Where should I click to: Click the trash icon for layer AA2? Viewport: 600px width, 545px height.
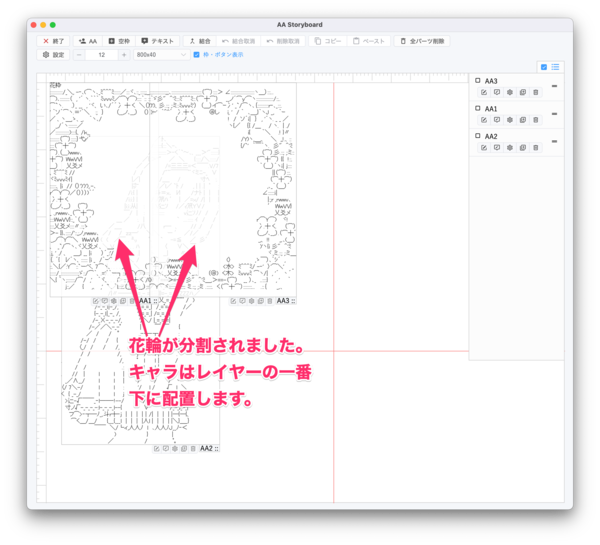point(536,148)
